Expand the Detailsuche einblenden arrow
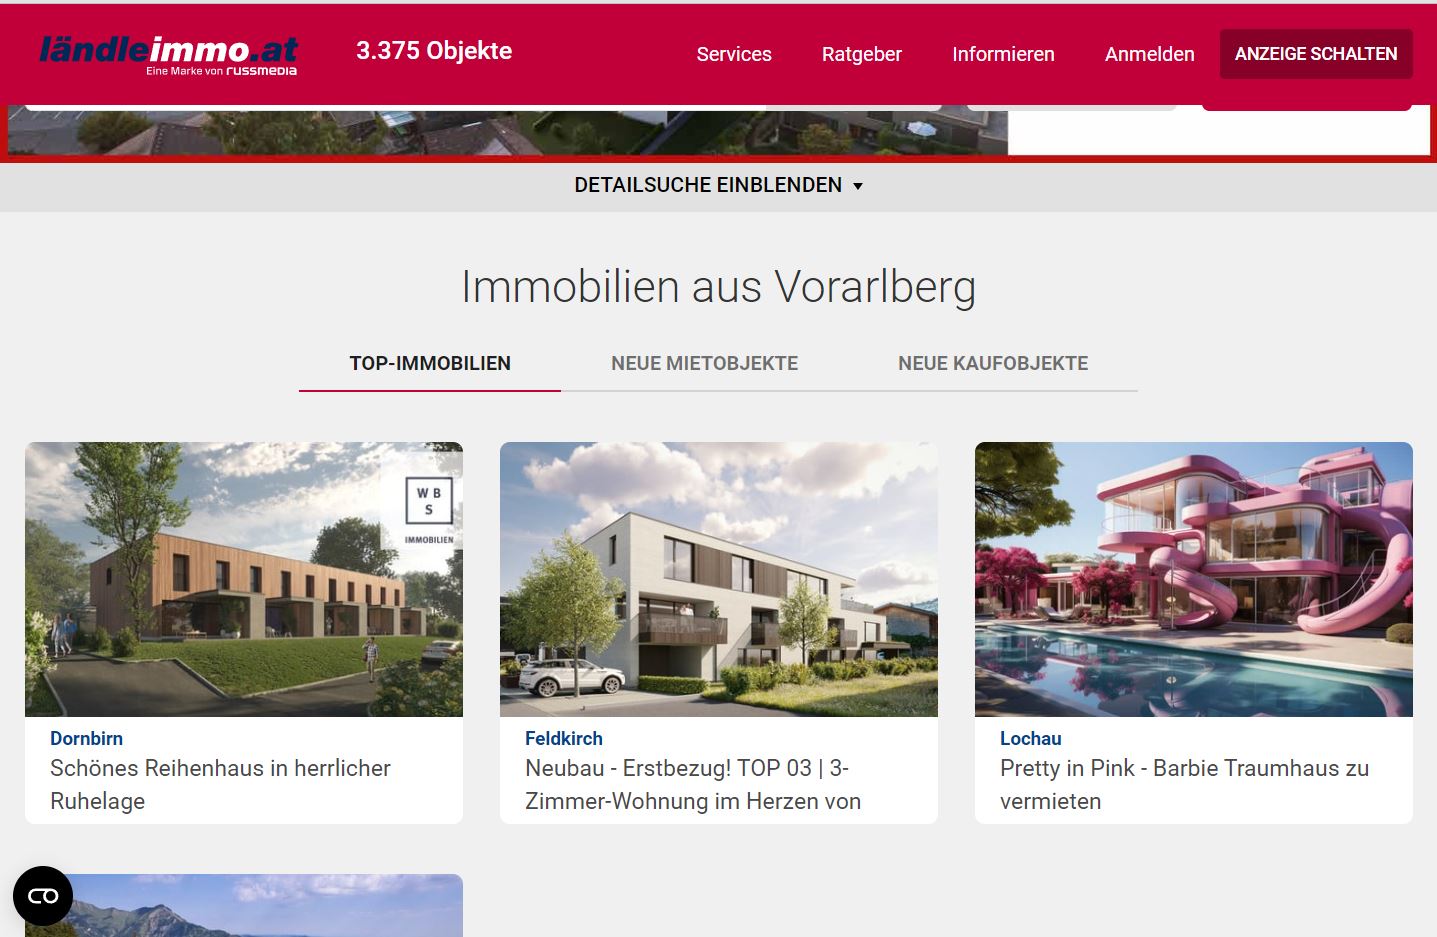 tap(857, 186)
